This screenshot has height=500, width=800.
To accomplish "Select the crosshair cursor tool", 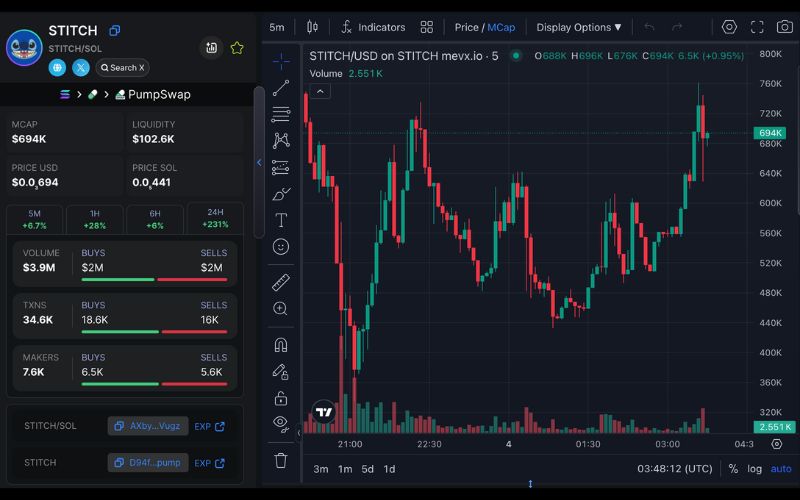I will [x=281, y=61].
